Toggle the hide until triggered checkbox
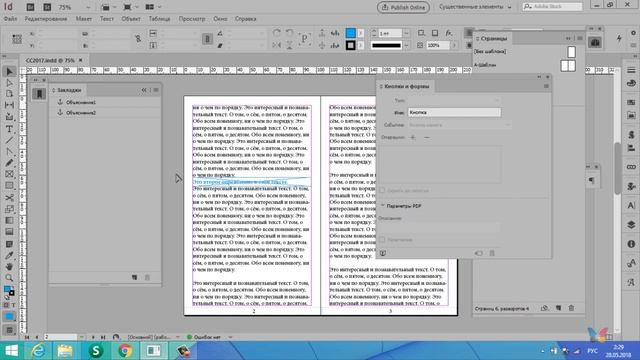 coord(382,191)
